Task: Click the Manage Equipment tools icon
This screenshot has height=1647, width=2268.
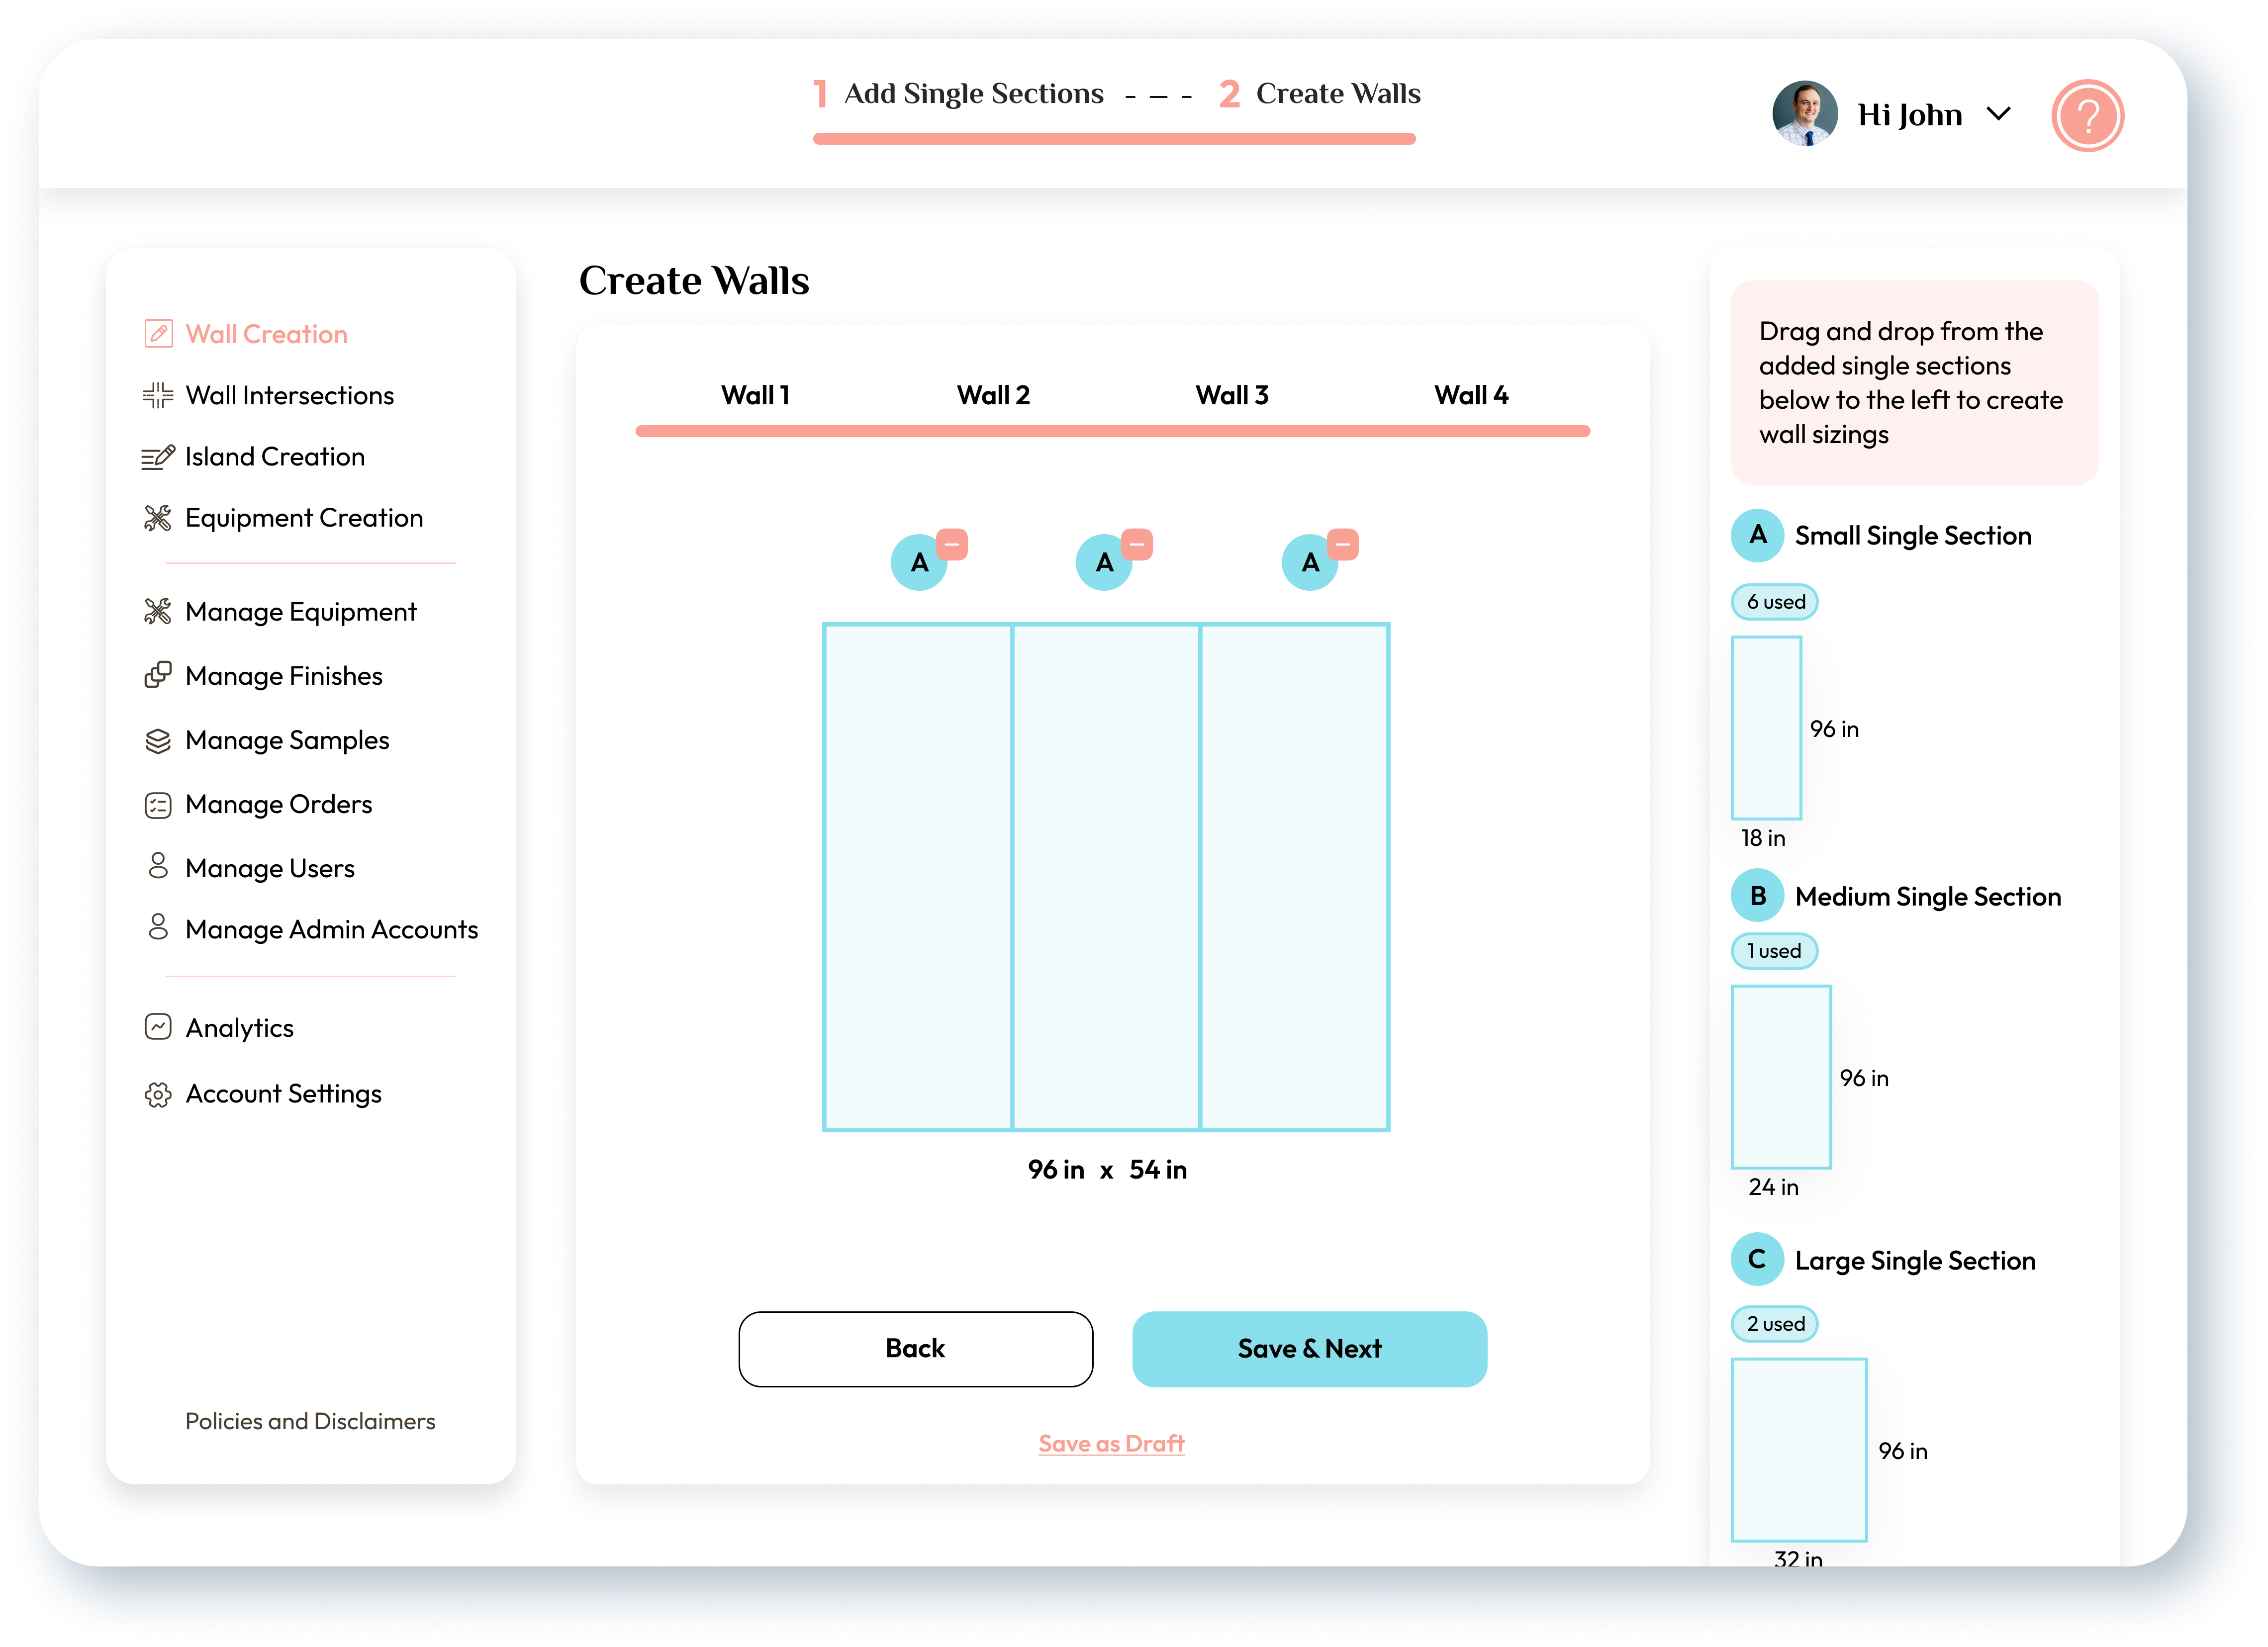Action: [x=158, y=612]
